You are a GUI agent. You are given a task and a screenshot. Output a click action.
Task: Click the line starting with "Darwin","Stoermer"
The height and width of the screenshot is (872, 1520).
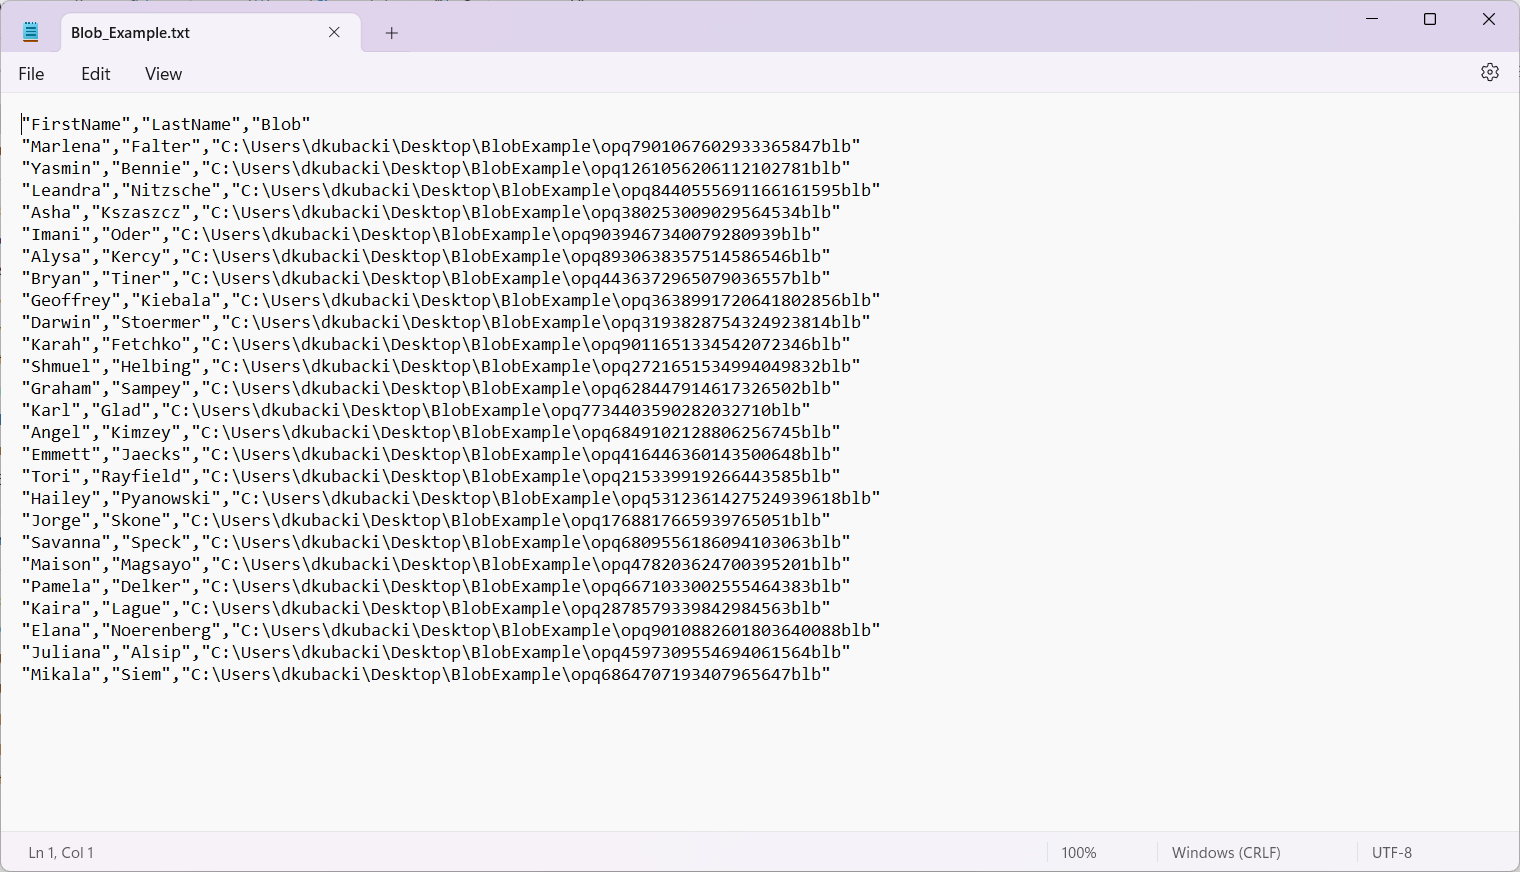pyautogui.click(x=446, y=322)
